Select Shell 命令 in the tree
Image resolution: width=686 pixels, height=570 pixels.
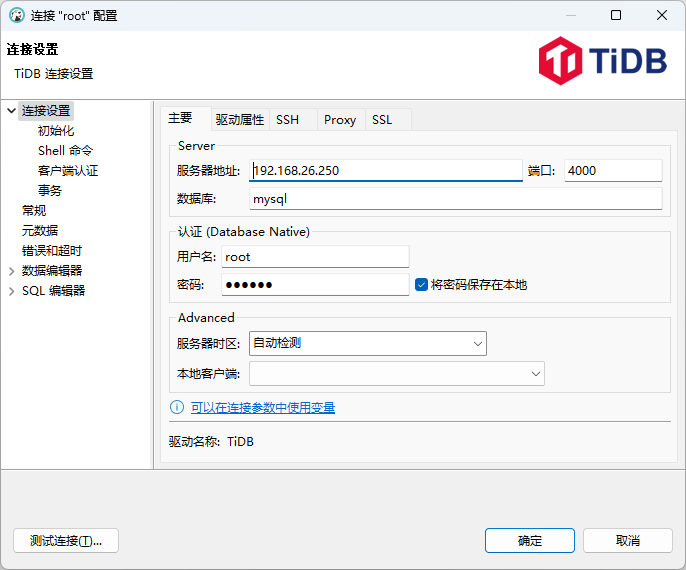pos(66,150)
